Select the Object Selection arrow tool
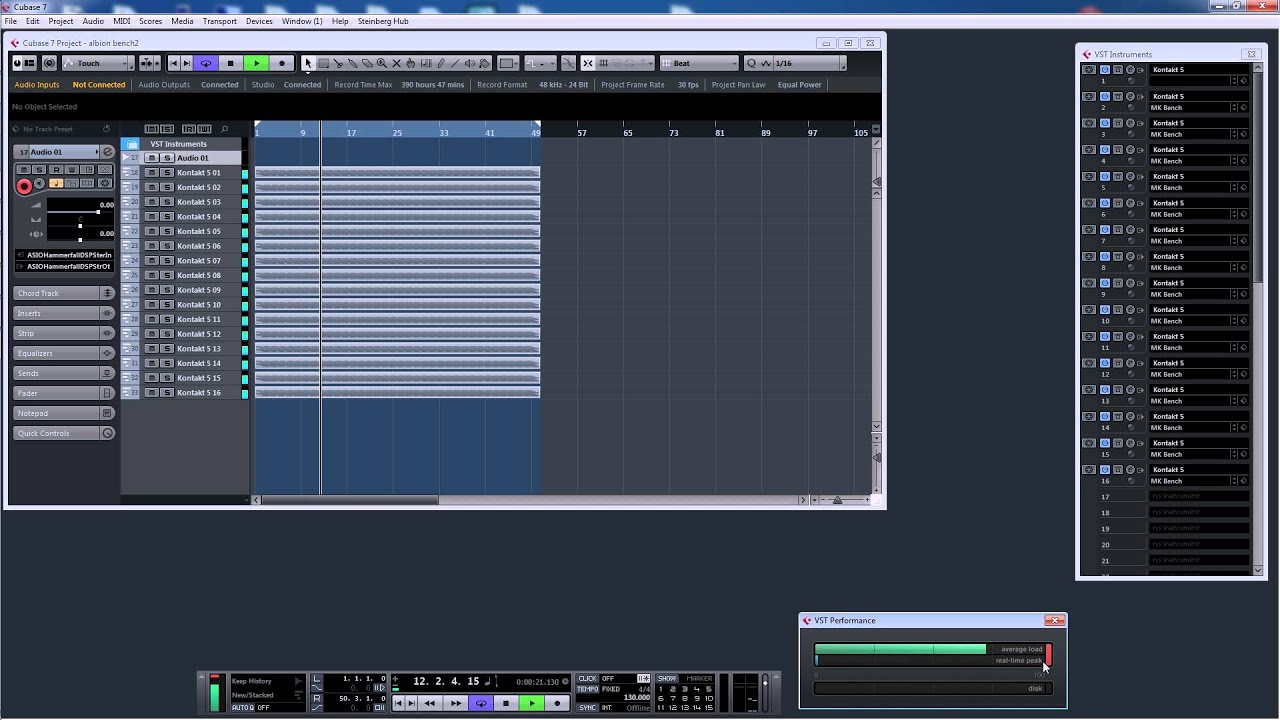The width and height of the screenshot is (1280, 720). point(308,63)
